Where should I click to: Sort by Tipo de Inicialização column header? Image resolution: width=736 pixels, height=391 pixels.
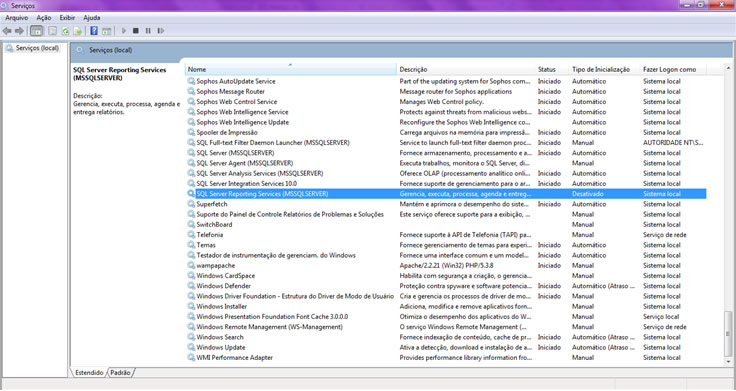coord(605,69)
